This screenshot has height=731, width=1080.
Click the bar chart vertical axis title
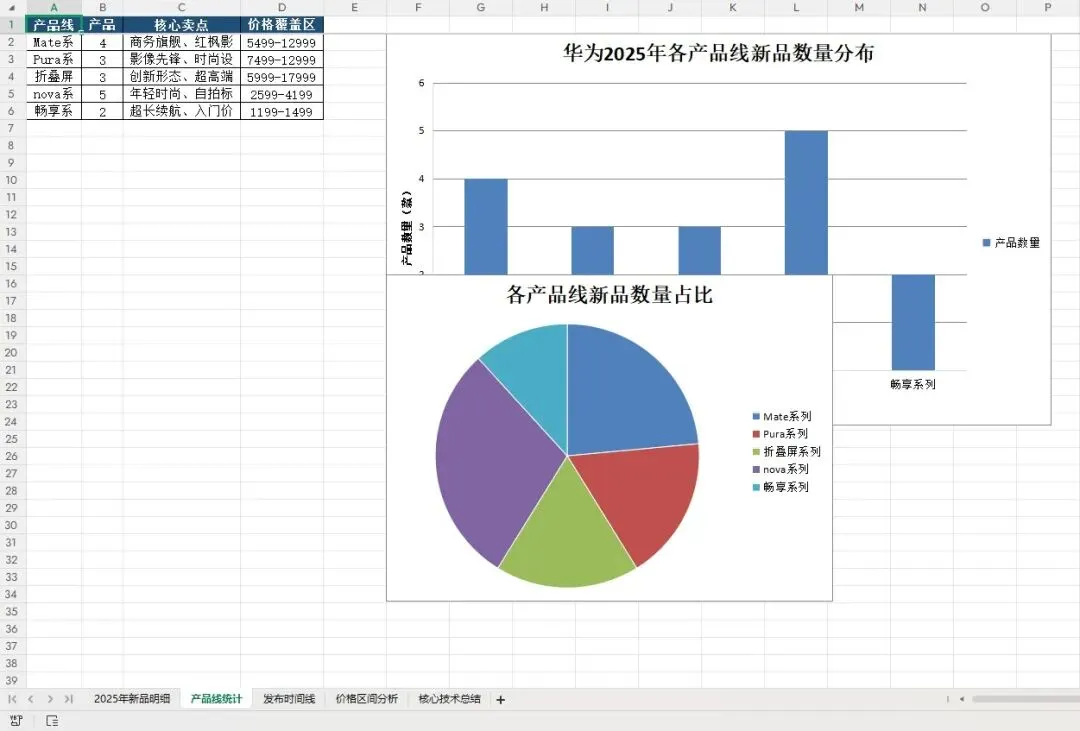tap(407, 229)
